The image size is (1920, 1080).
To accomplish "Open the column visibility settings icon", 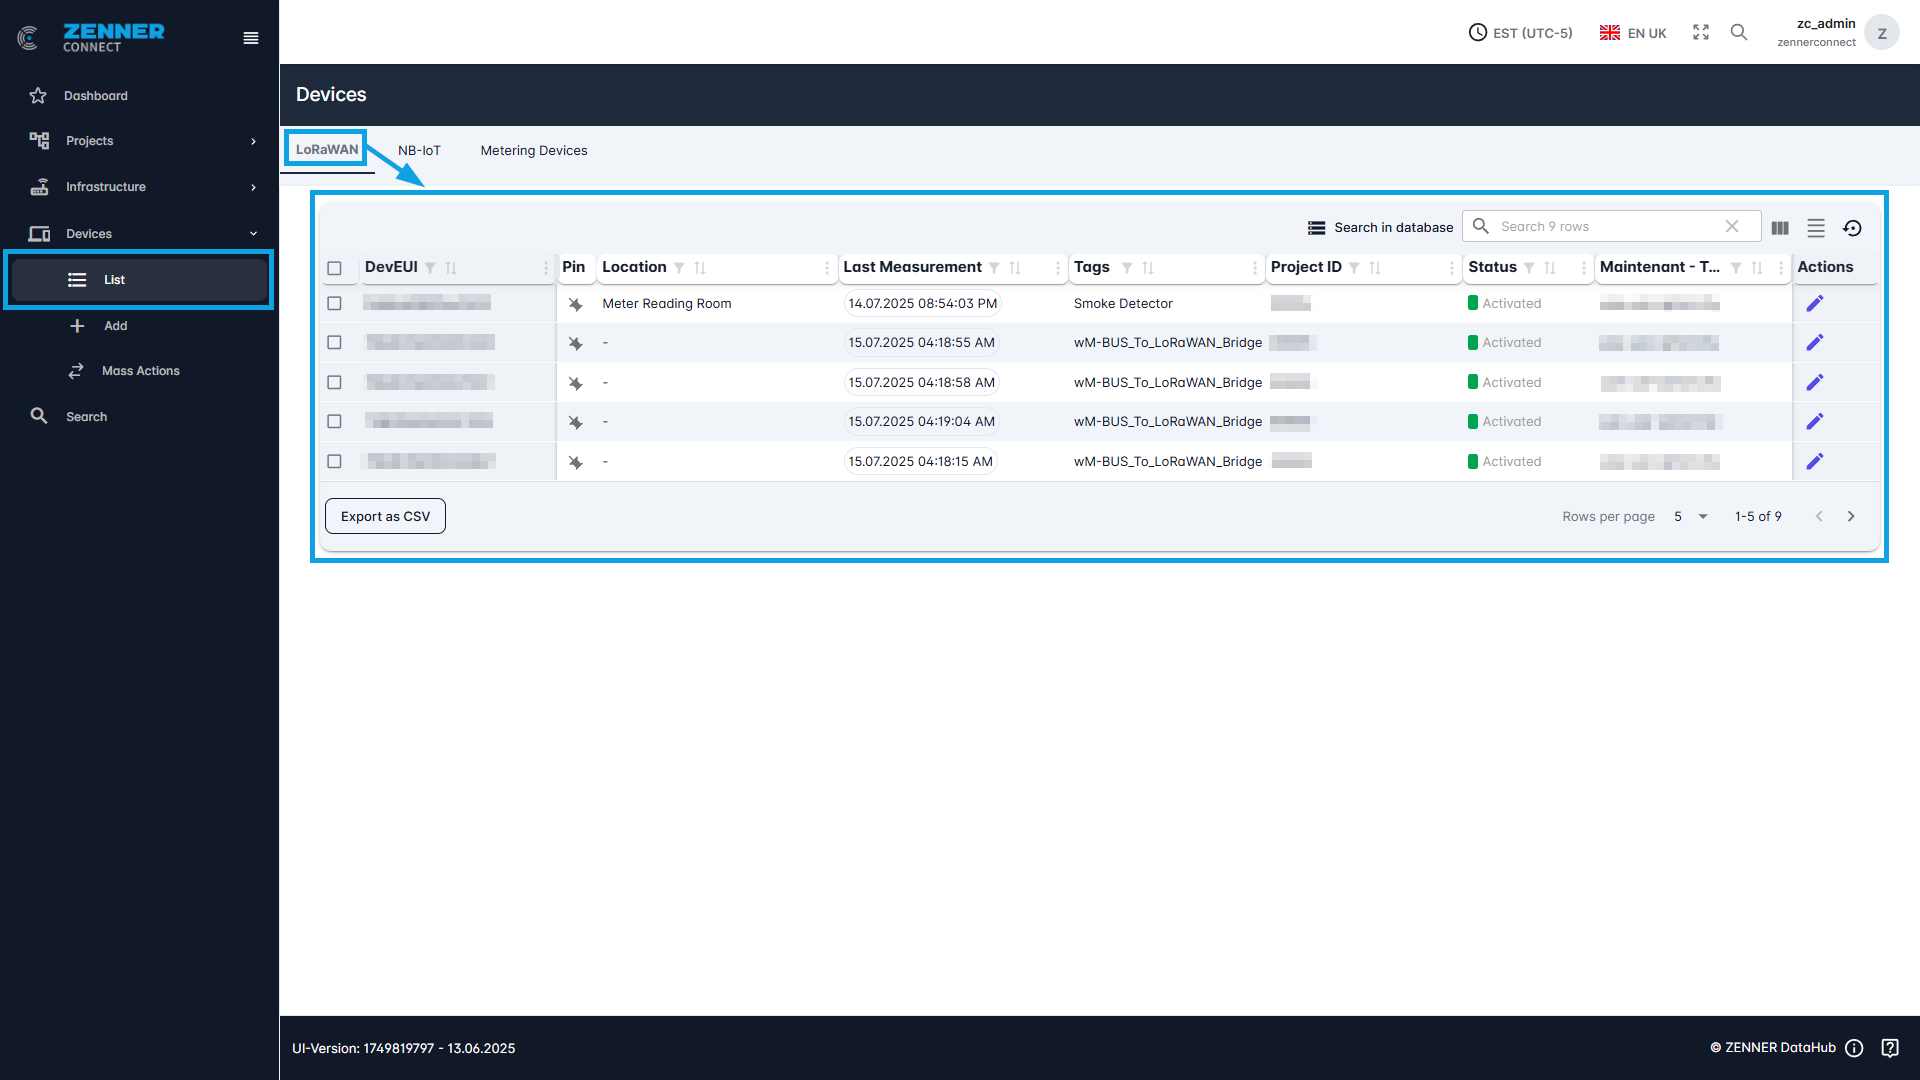I will click(1781, 228).
